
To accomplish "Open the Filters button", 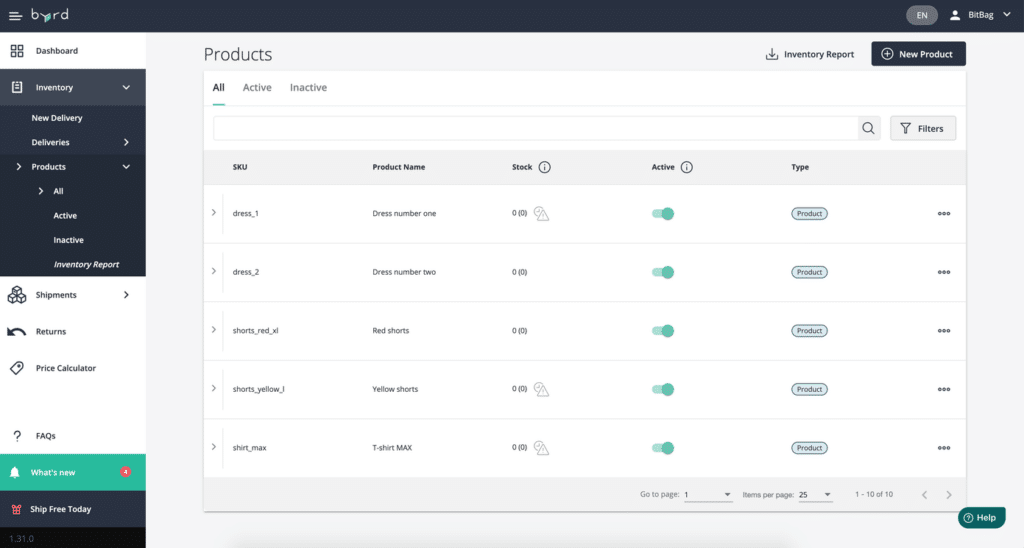I will (x=923, y=129).
